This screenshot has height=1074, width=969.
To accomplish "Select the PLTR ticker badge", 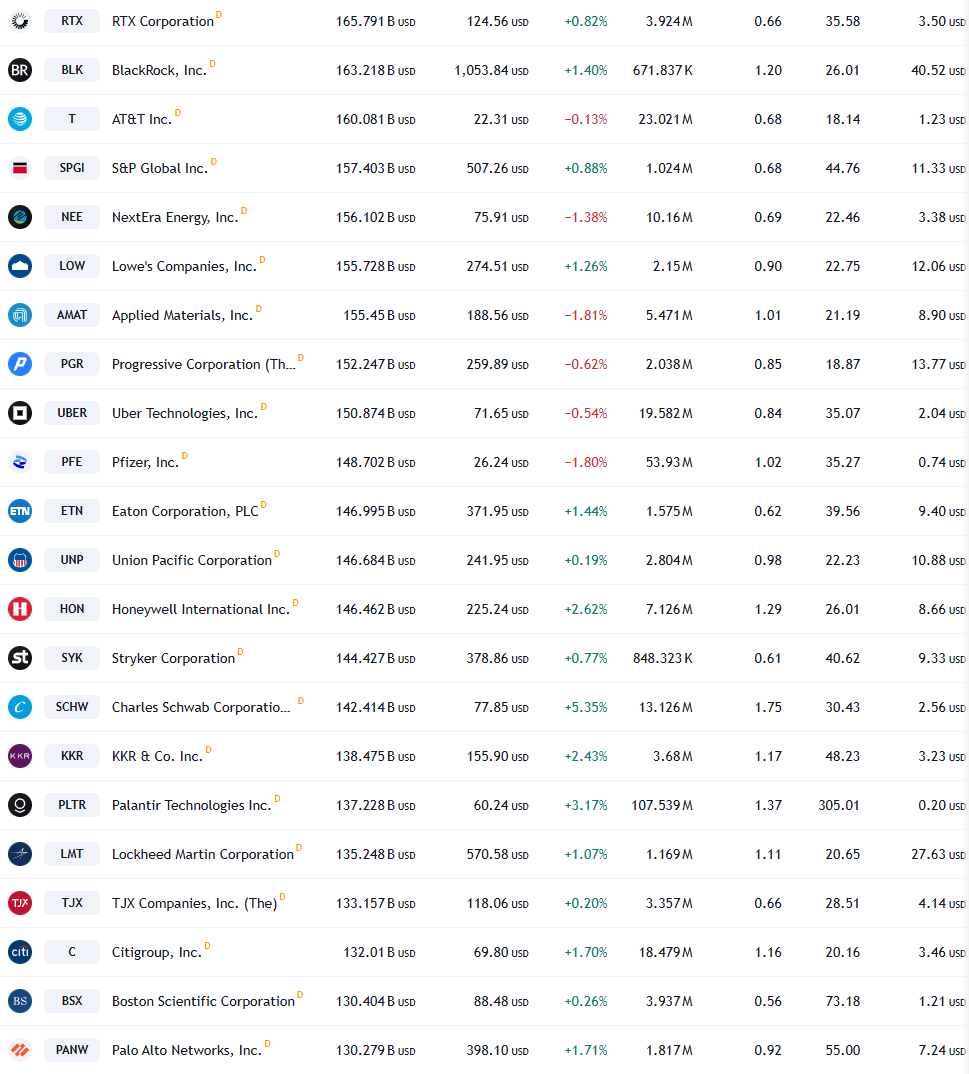I will click(x=72, y=805).
